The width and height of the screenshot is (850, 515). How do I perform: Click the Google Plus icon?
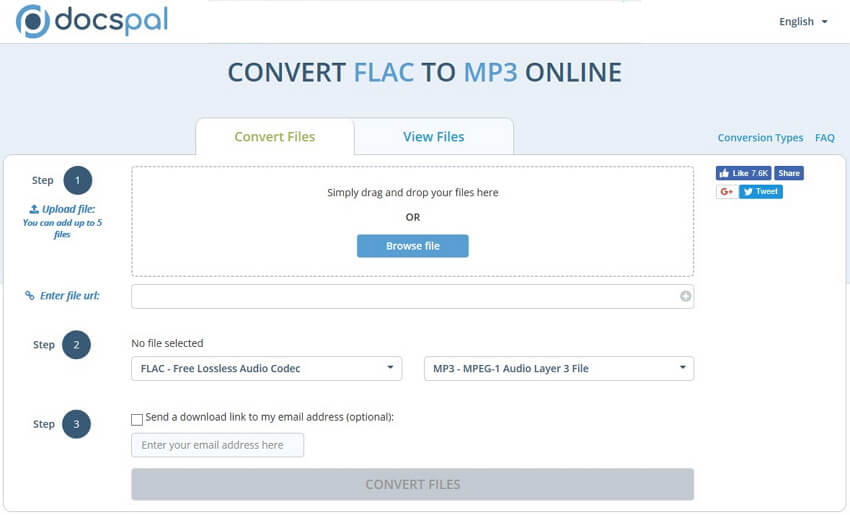click(727, 191)
